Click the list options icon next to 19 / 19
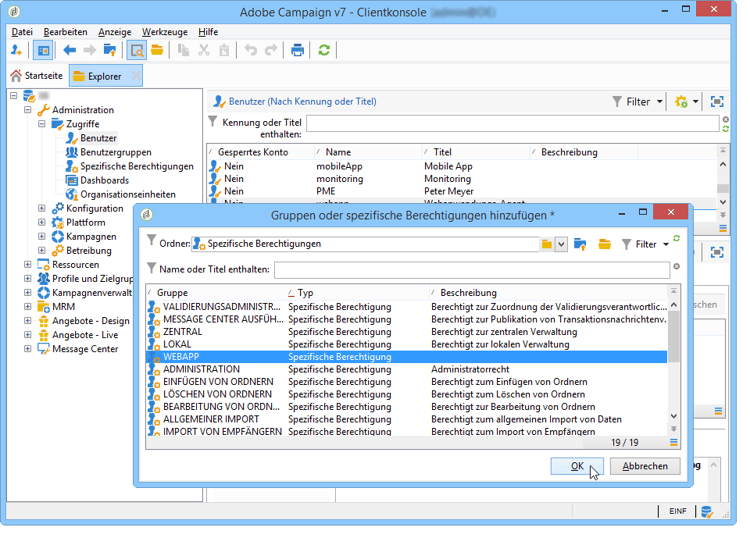The height and width of the screenshot is (538, 750). (x=674, y=441)
